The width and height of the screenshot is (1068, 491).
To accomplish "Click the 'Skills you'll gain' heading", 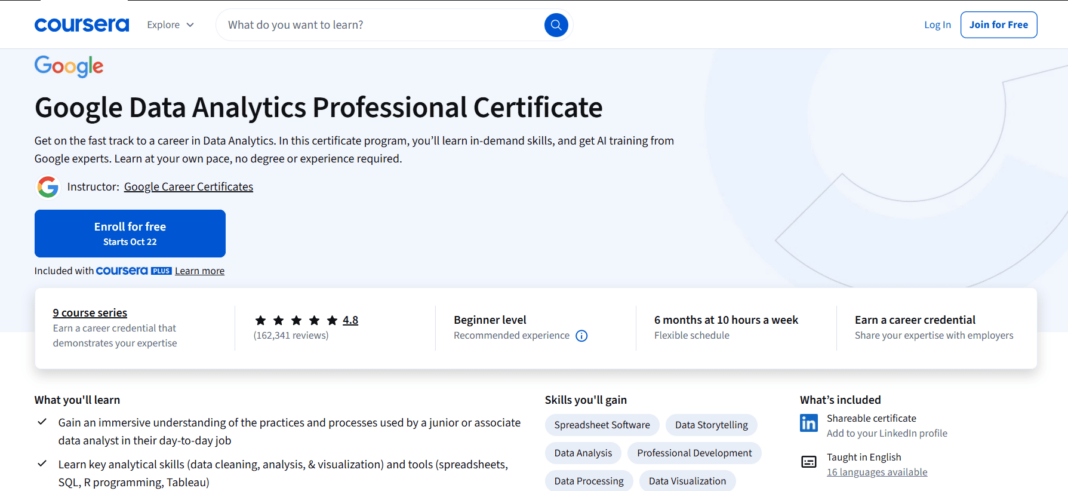I will coord(586,400).
